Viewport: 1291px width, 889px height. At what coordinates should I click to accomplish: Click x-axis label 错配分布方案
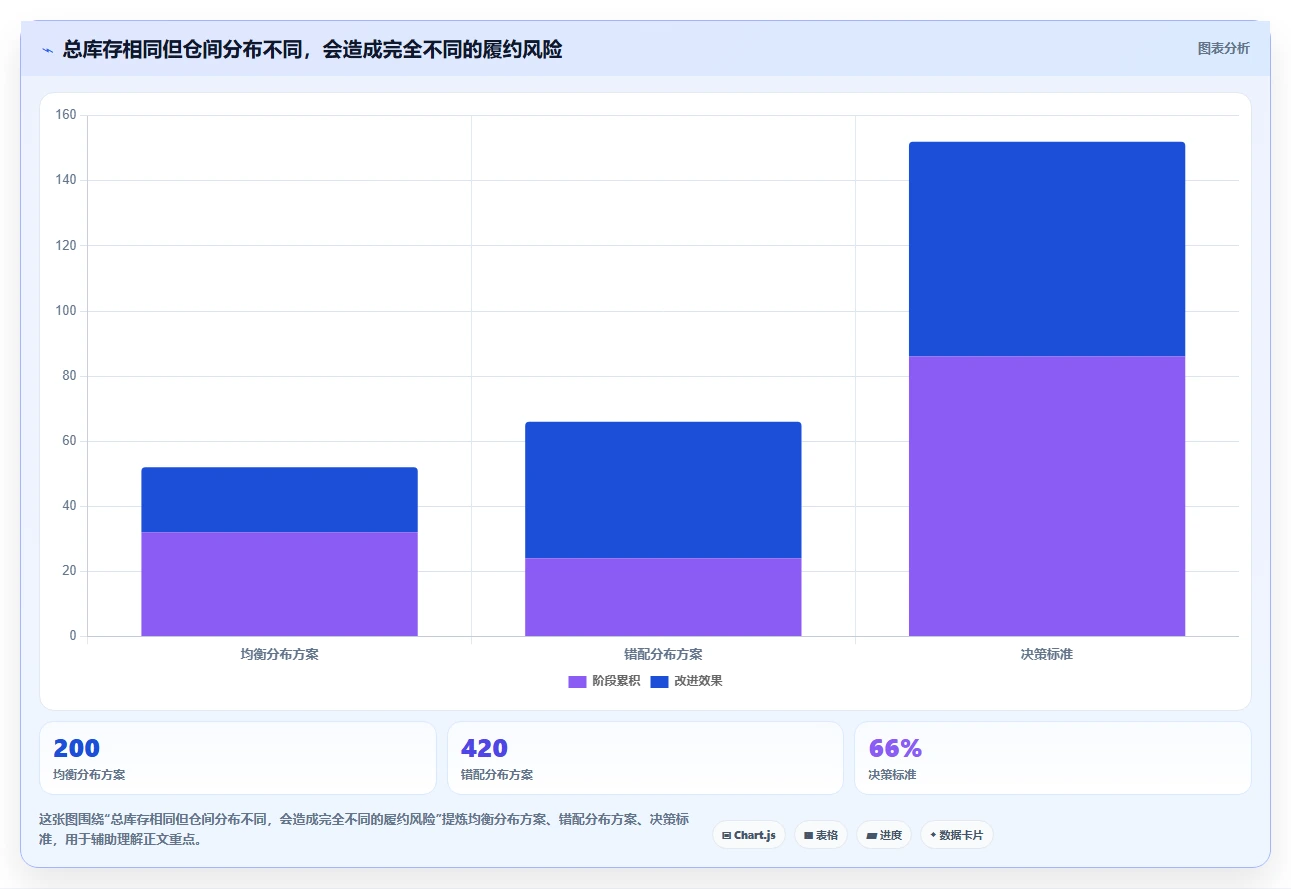click(663, 655)
